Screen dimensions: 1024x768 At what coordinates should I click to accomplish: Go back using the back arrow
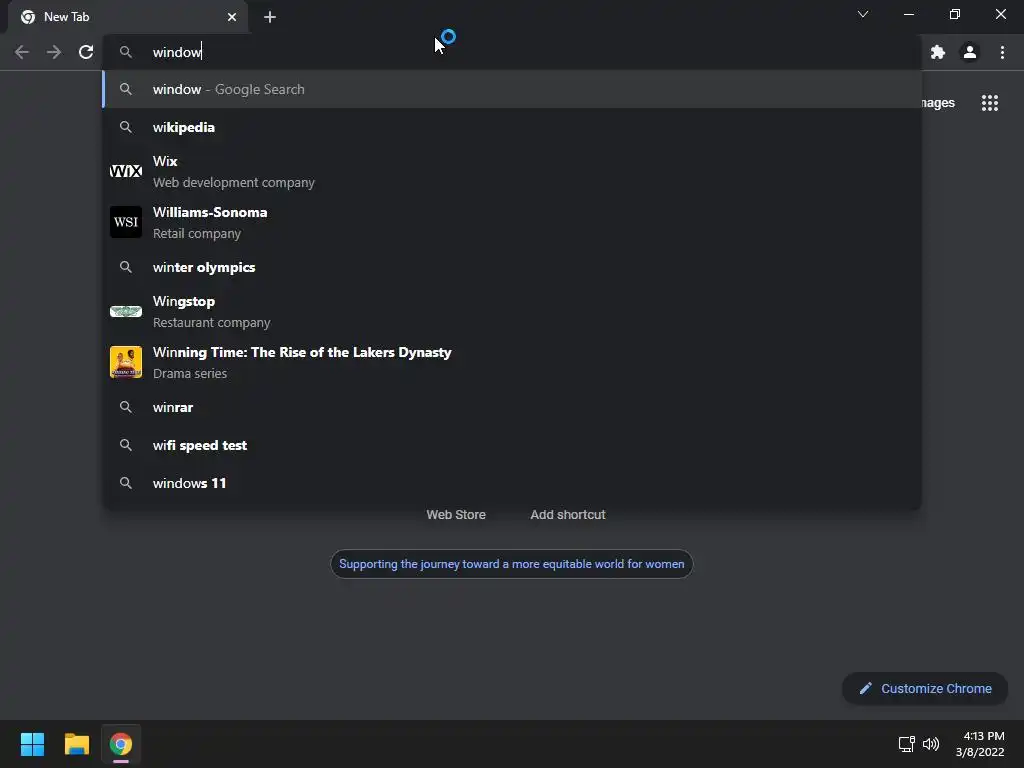click(22, 52)
